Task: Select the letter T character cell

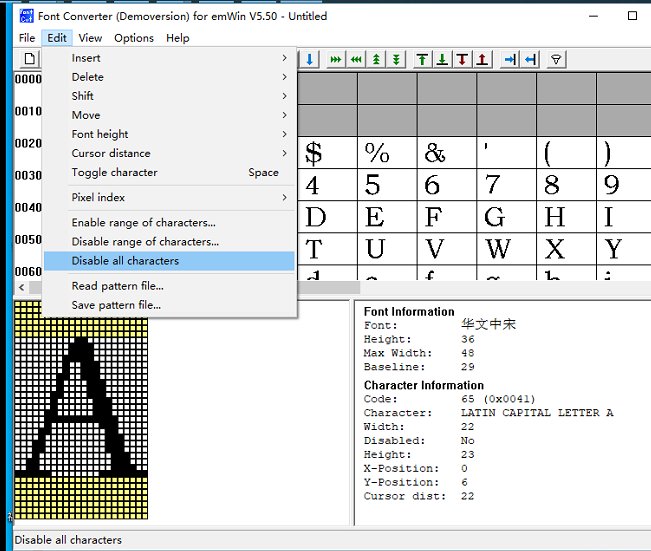Action: coord(327,249)
